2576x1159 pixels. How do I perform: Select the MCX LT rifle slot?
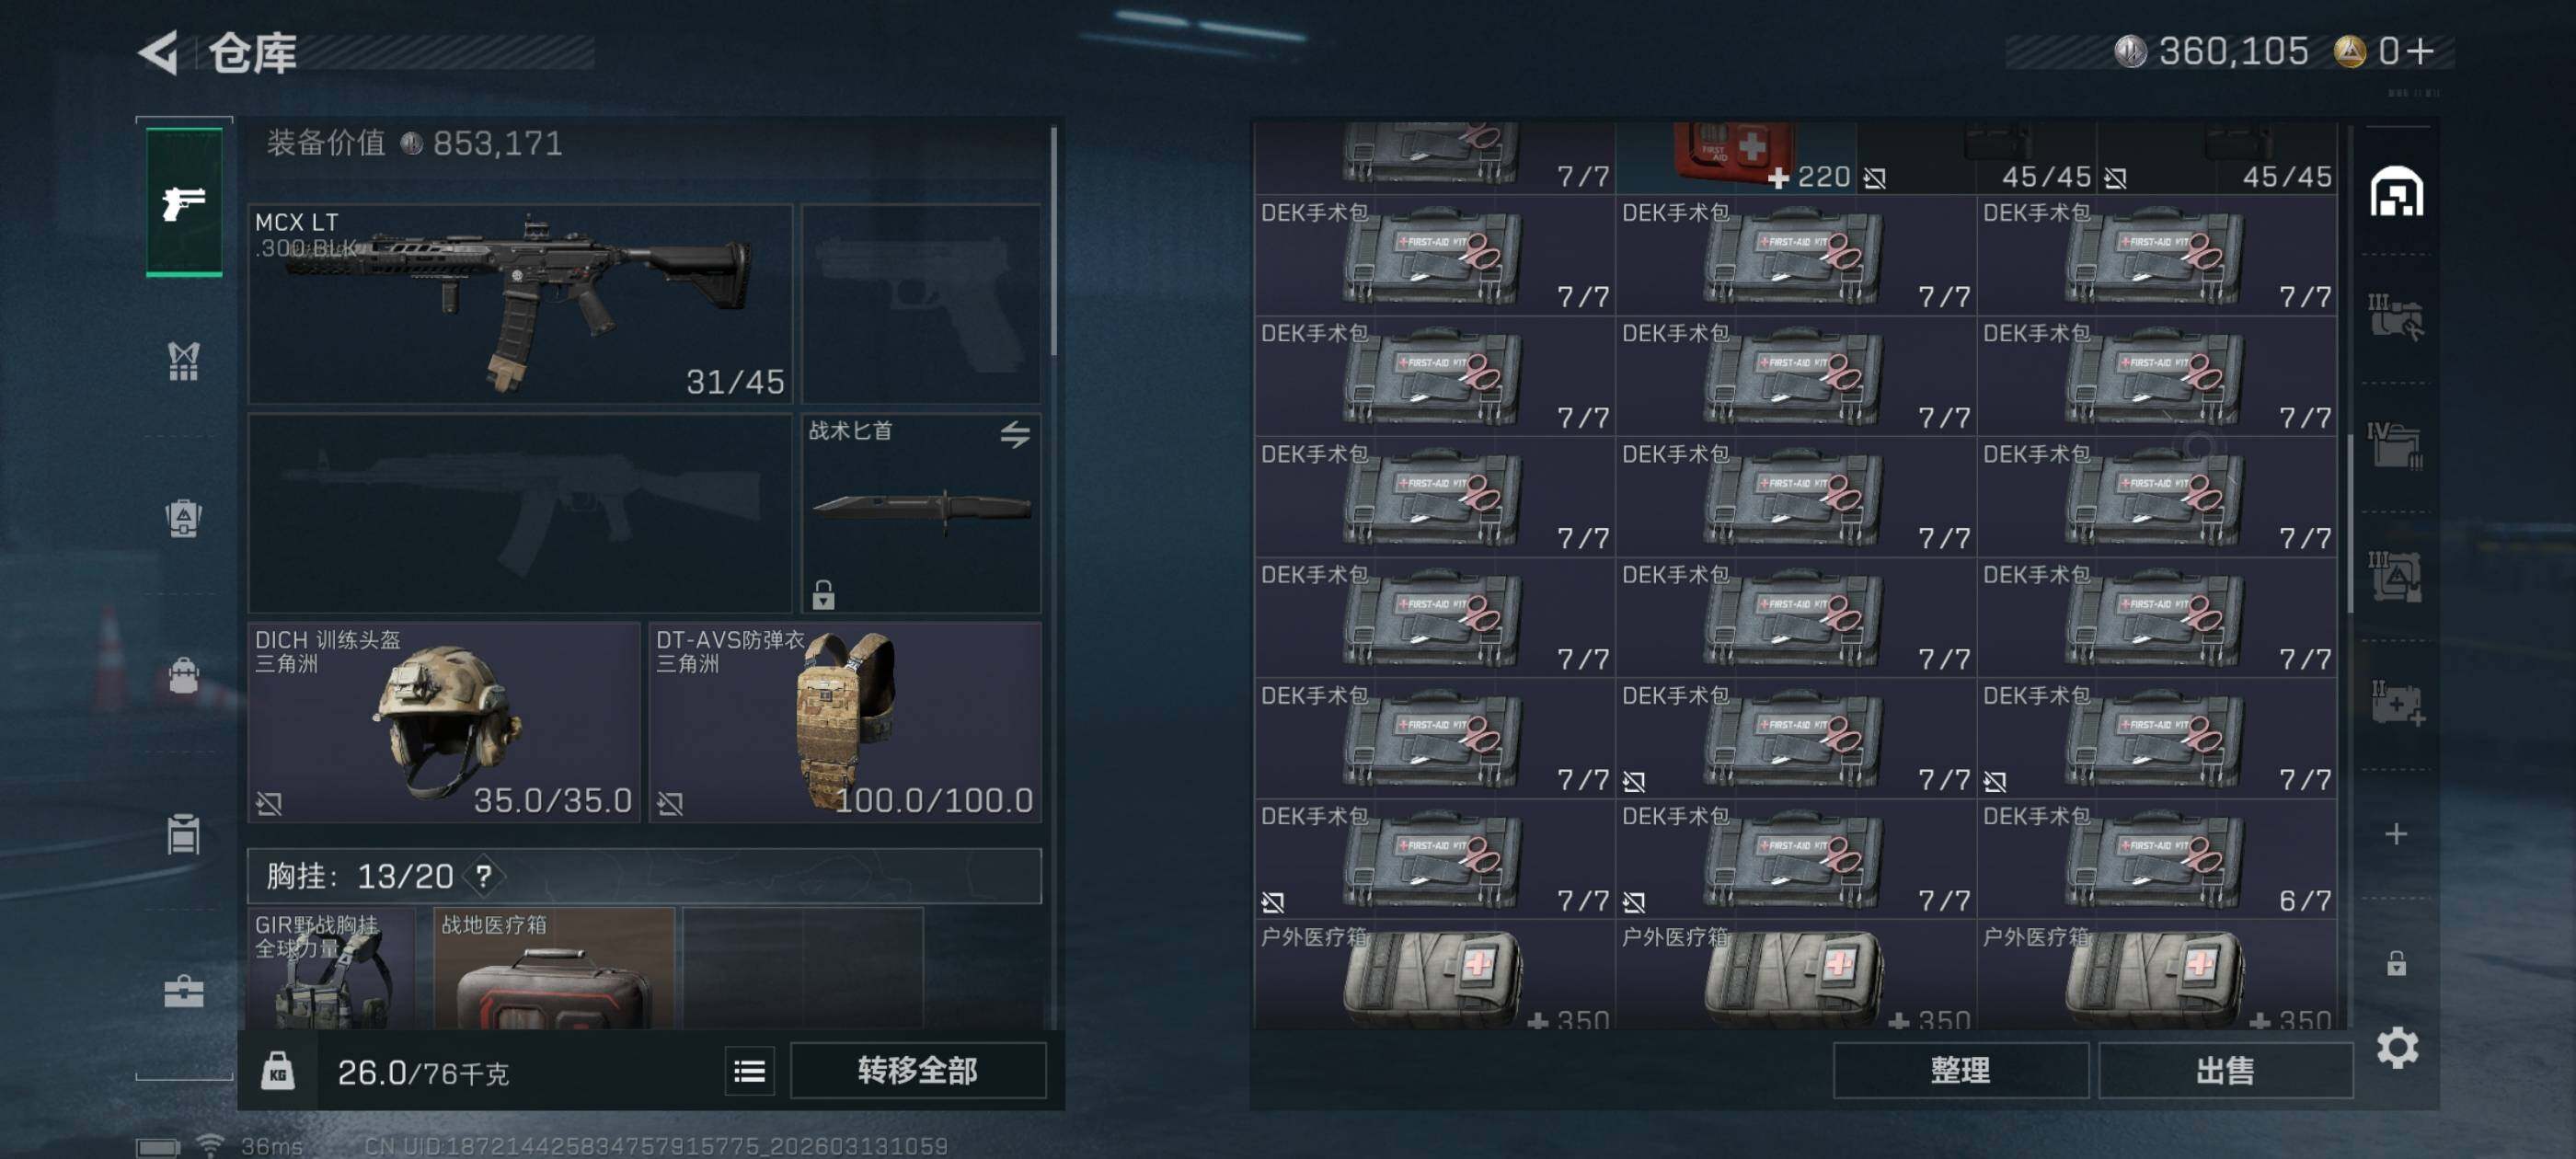click(x=520, y=304)
